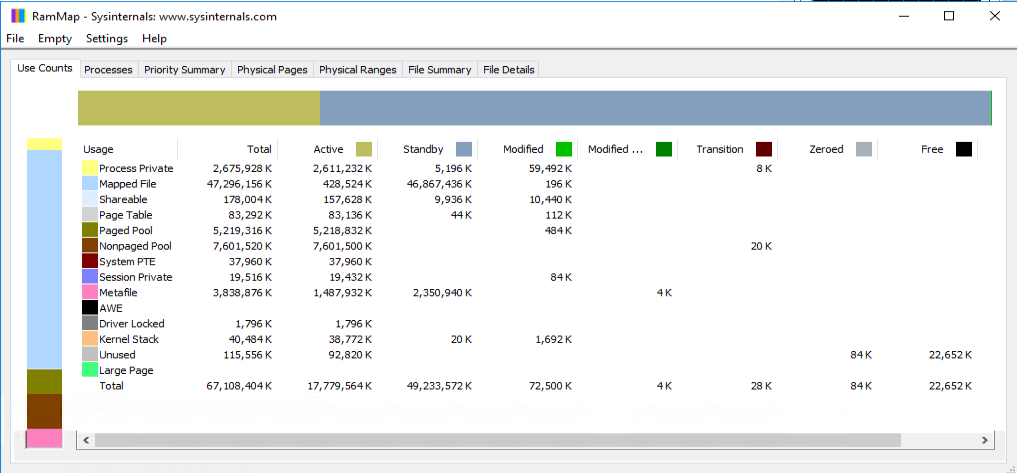Click the Metafile pink swatch
The image size is (1017, 473).
[90, 293]
